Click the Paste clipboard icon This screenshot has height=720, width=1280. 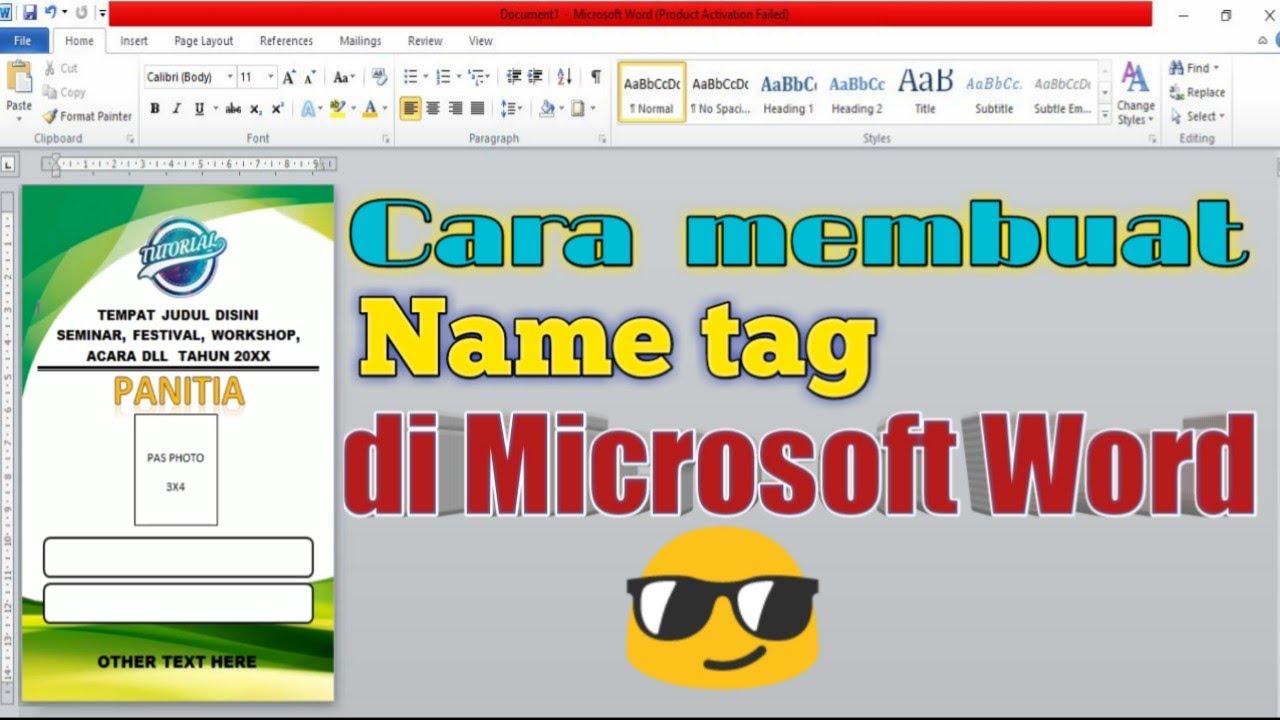19,78
